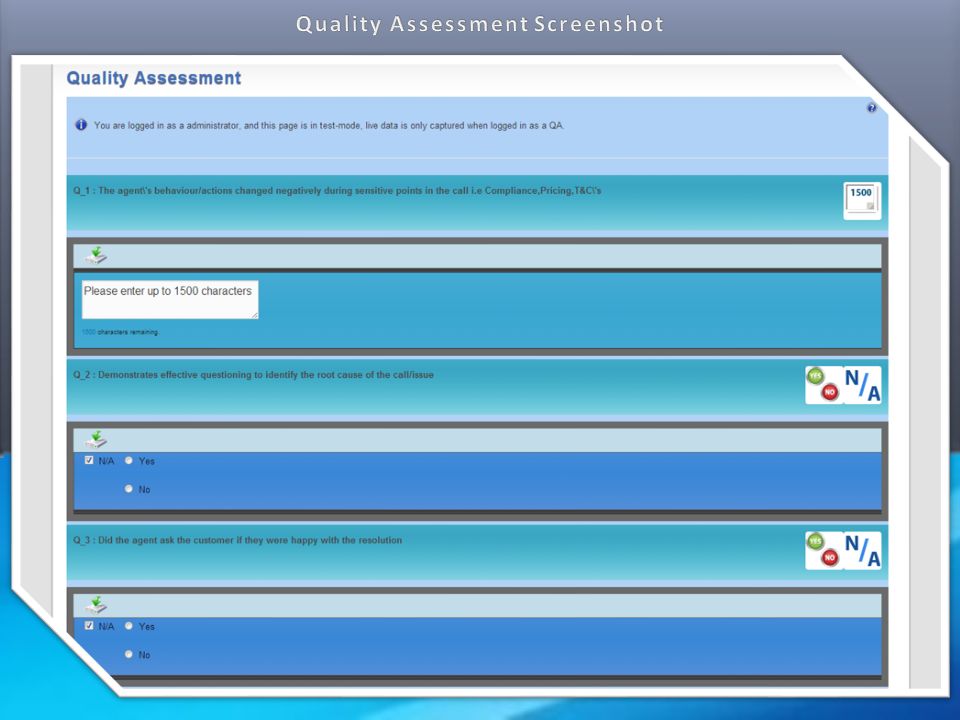Click the "characters remaining" counter text
Viewport: 960px width, 720px height.
(120, 332)
